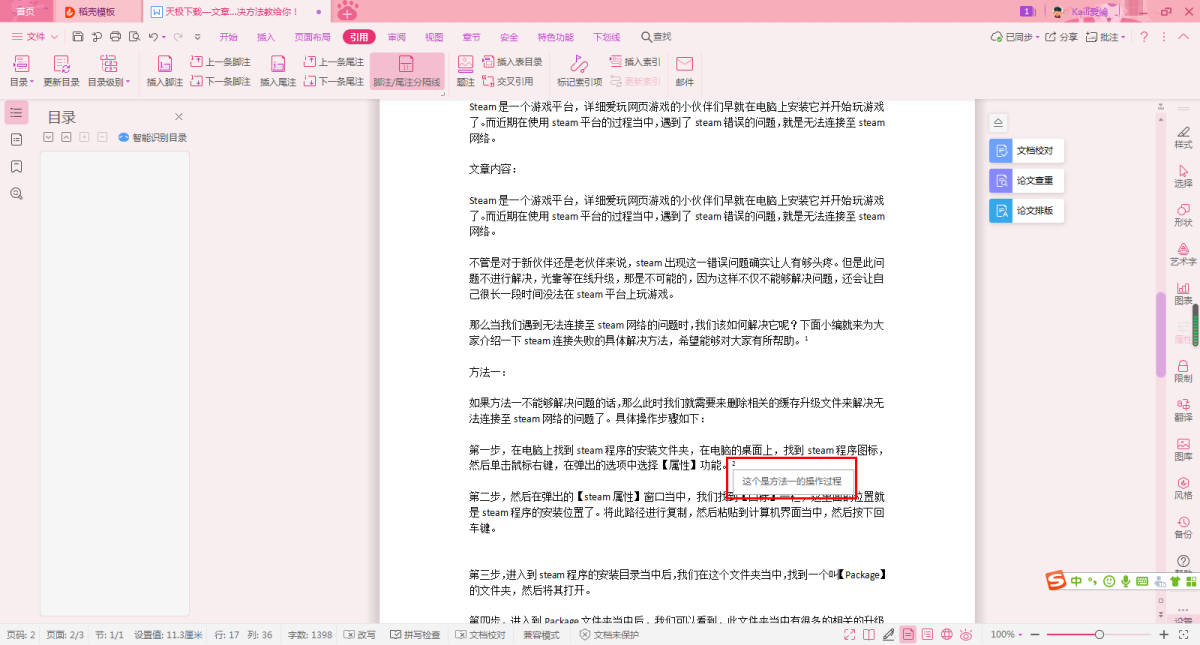Viewport: 1200px width, 645px height.
Task: Switch to the 页面布局 ribbon tab
Action: pos(312,37)
